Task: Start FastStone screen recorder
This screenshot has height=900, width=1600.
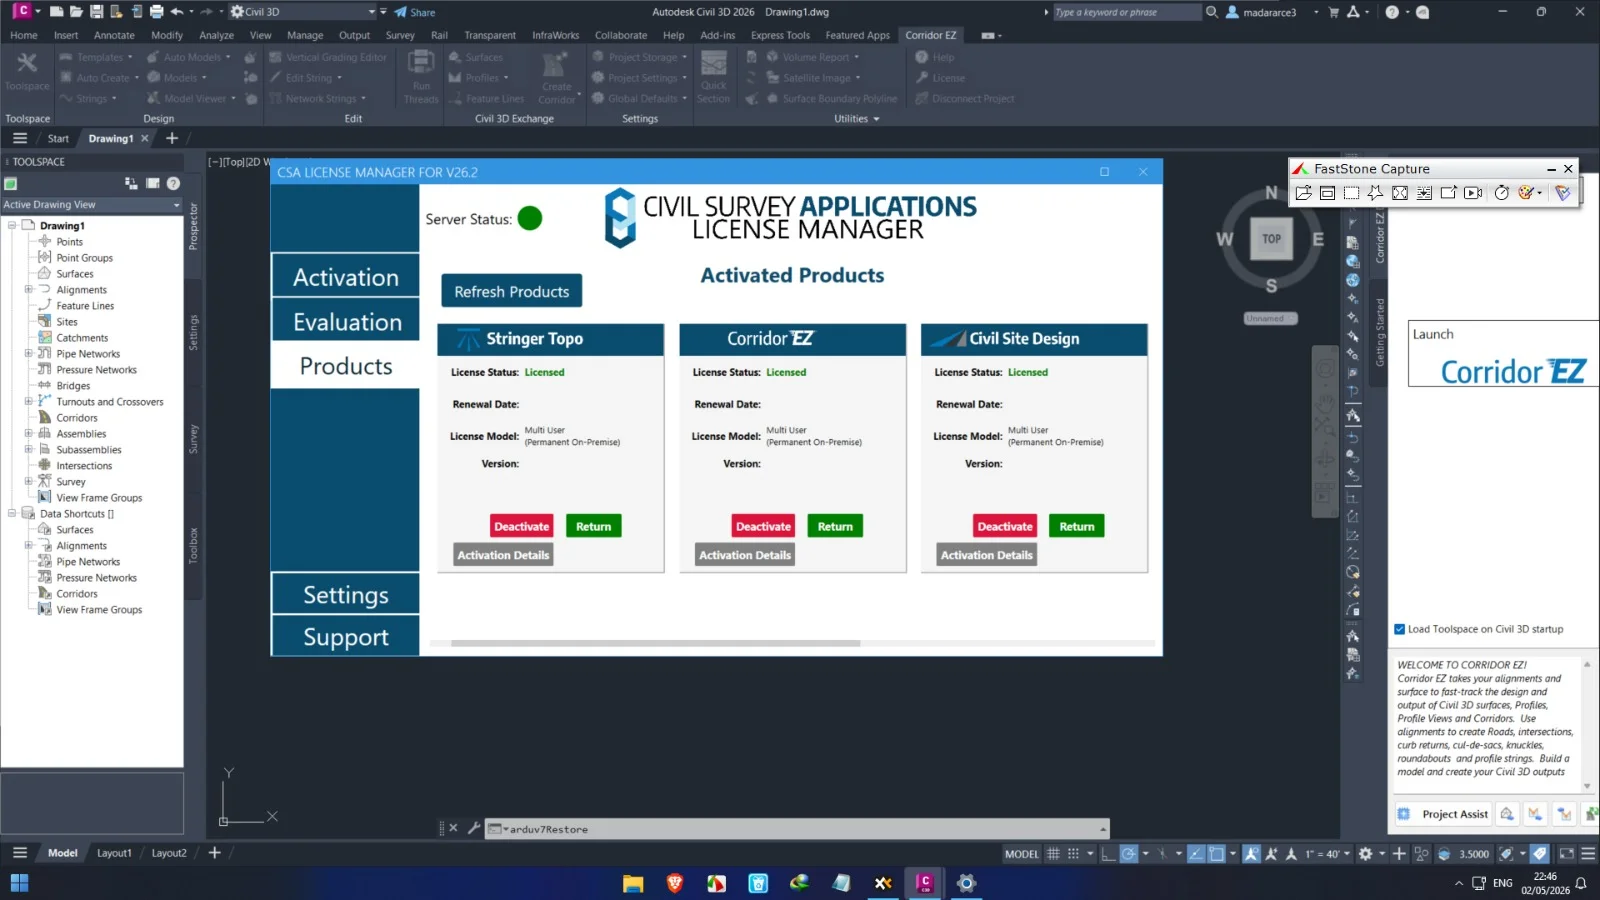Action: point(1473,193)
